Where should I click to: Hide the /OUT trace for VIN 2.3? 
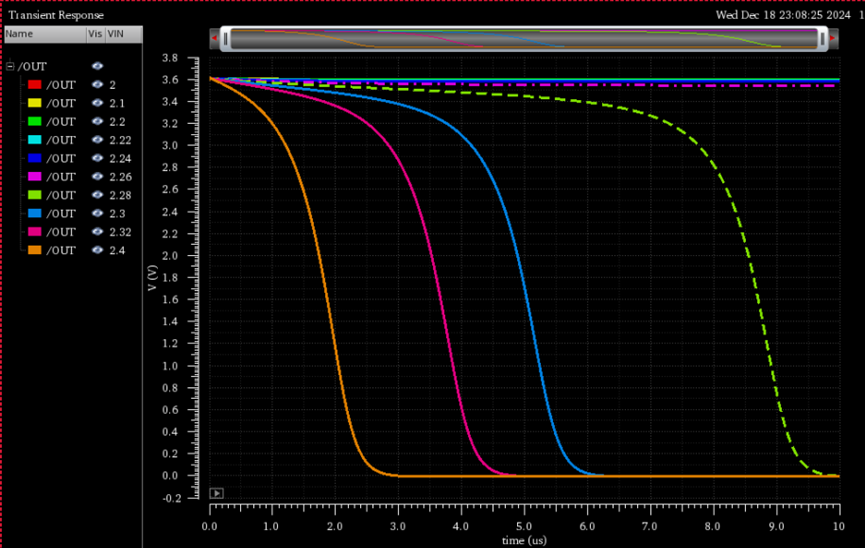[97, 213]
